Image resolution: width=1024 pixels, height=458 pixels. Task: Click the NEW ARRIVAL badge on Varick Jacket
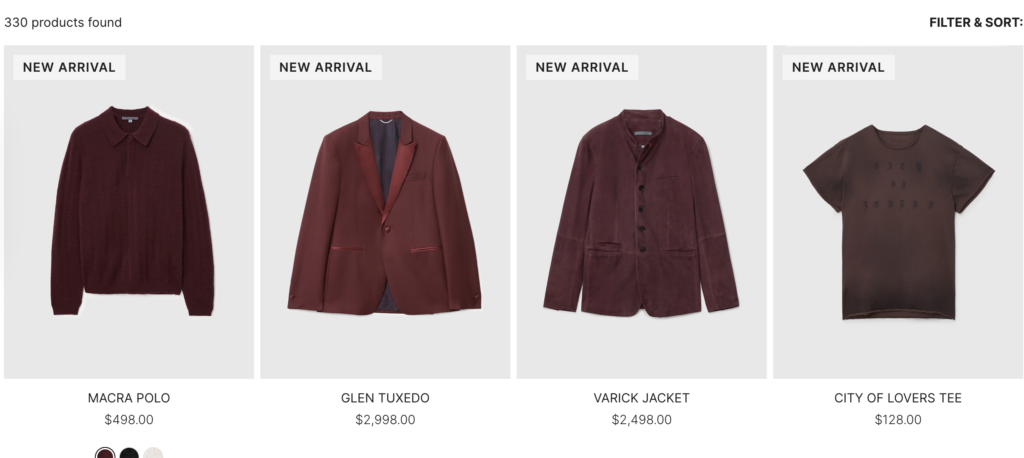[582, 67]
